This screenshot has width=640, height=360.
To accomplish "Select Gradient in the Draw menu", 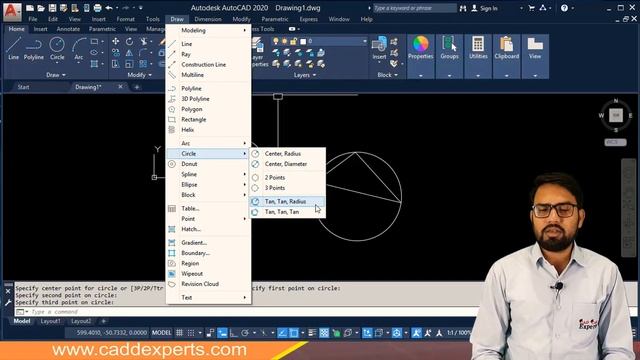I will coord(208,242).
